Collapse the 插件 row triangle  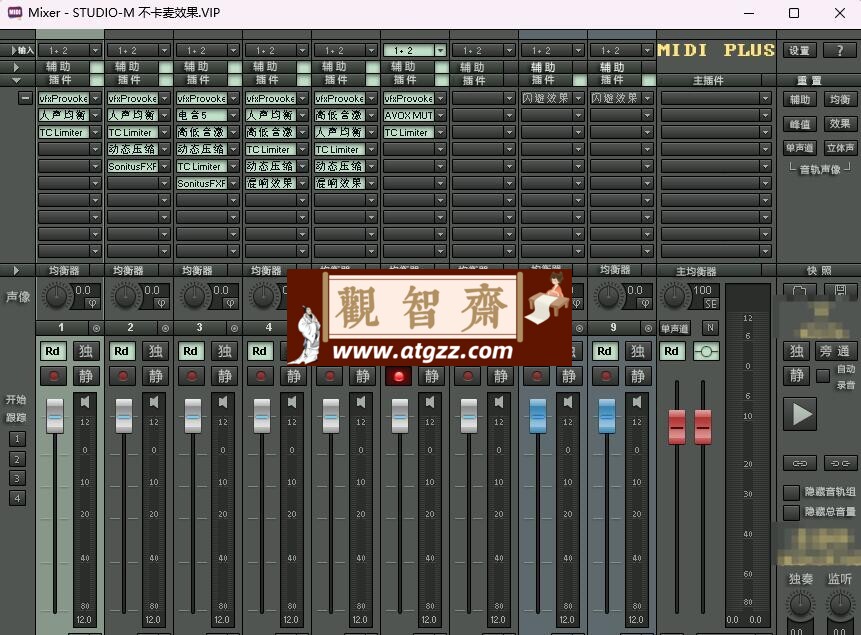click(16, 80)
